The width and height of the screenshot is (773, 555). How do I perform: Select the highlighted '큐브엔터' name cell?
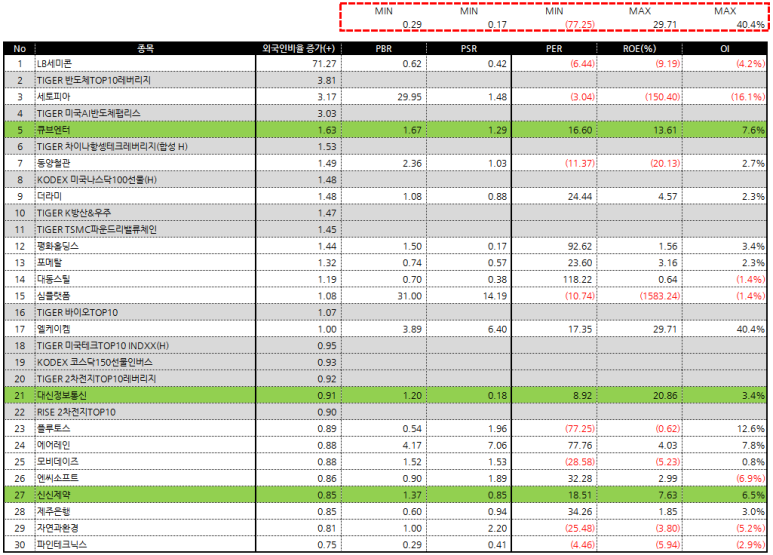coord(54,130)
